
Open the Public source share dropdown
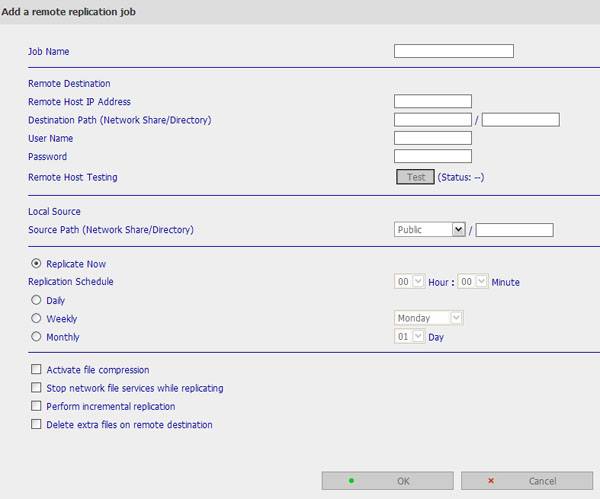click(429, 230)
